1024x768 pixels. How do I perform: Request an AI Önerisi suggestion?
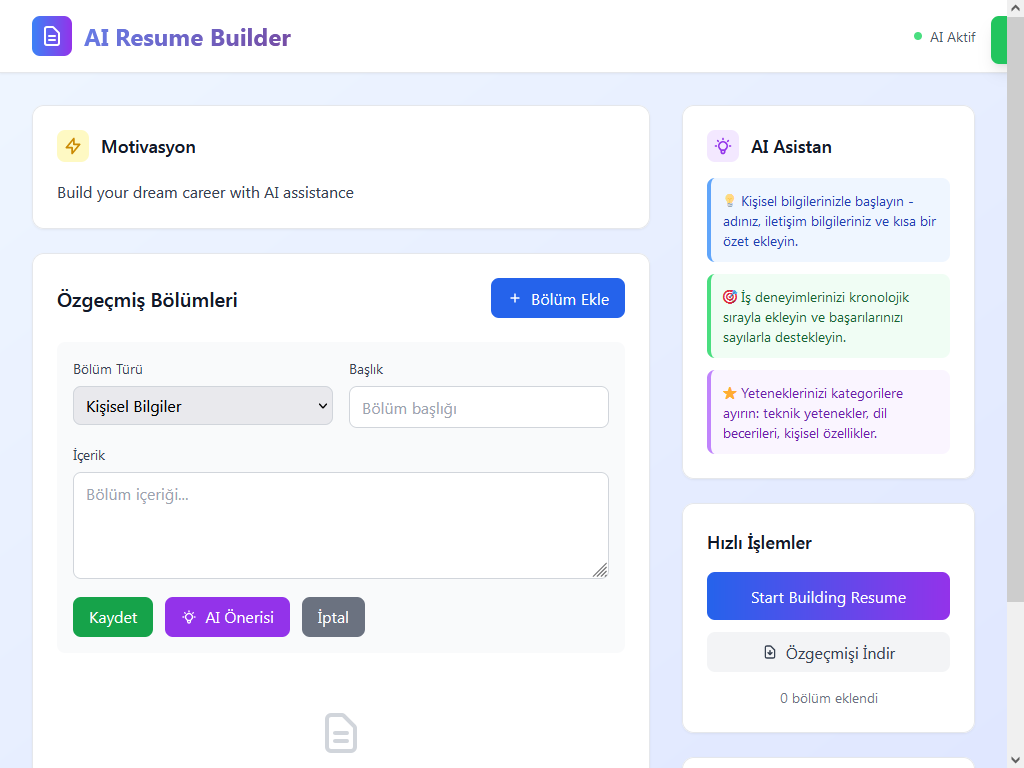(227, 617)
